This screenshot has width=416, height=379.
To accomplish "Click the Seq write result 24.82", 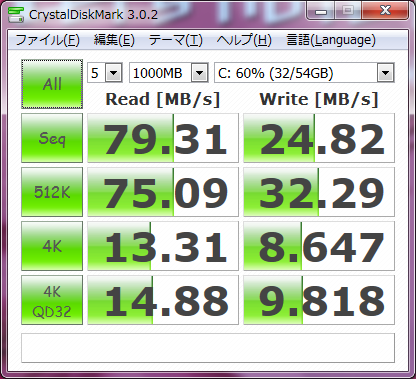I will coord(319,138).
